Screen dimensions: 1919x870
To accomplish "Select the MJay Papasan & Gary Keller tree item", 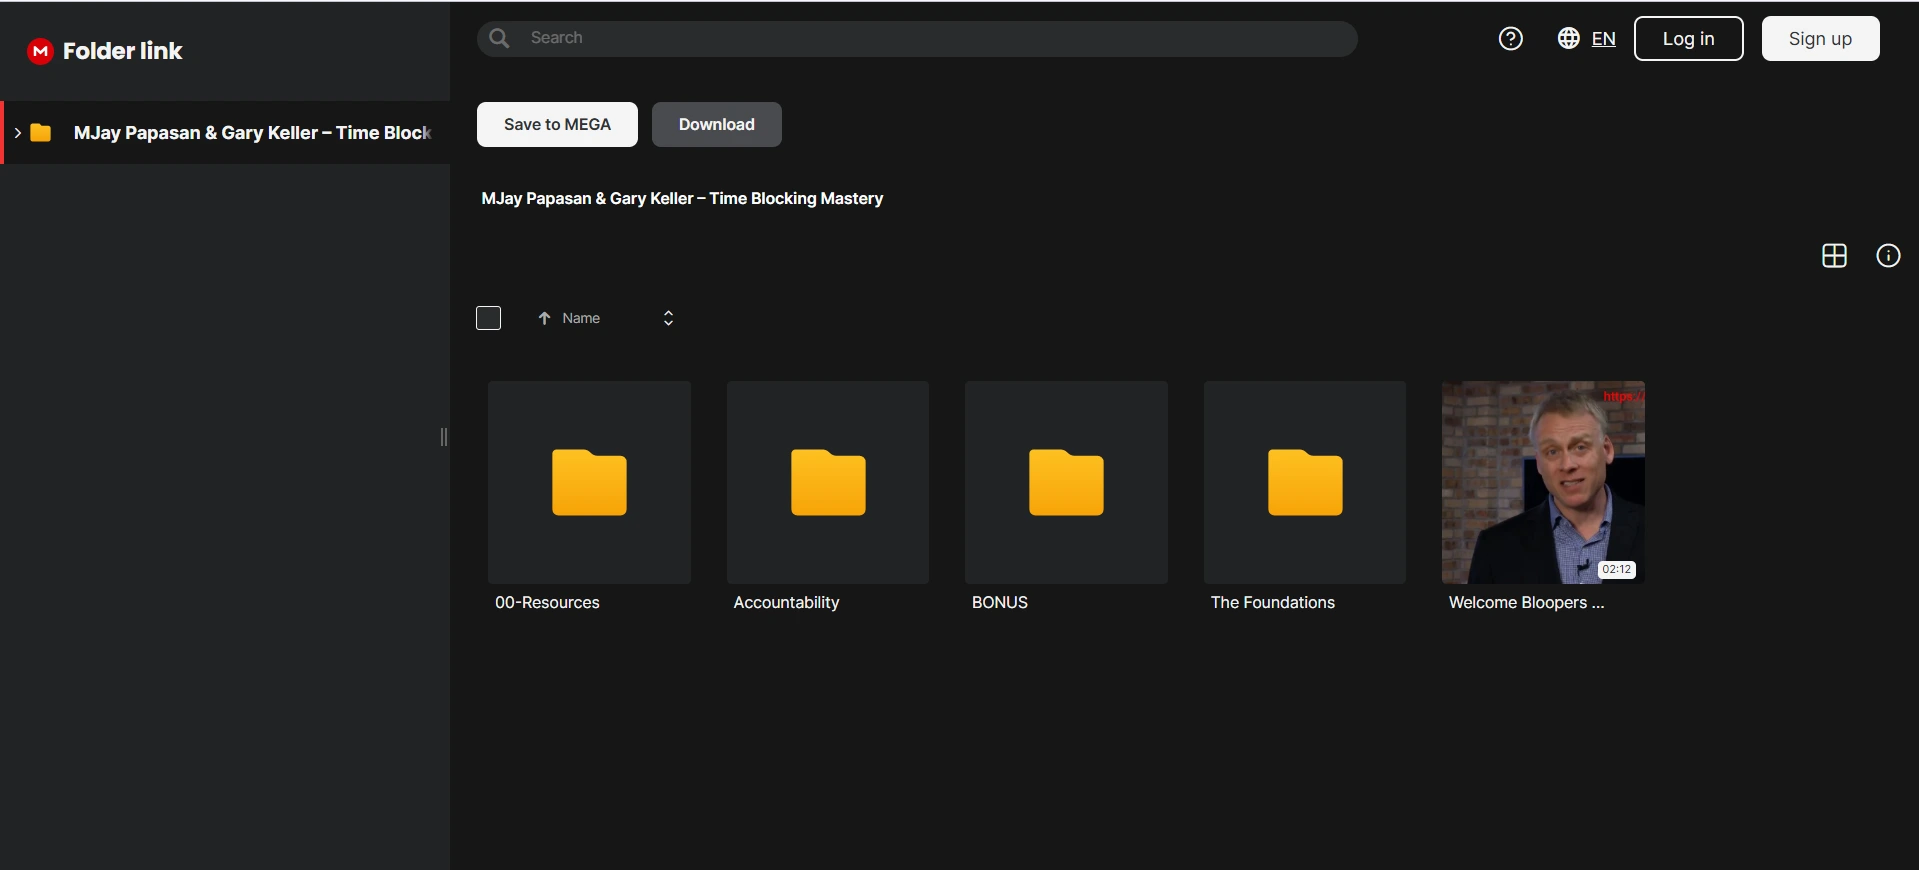I will coord(227,133).
